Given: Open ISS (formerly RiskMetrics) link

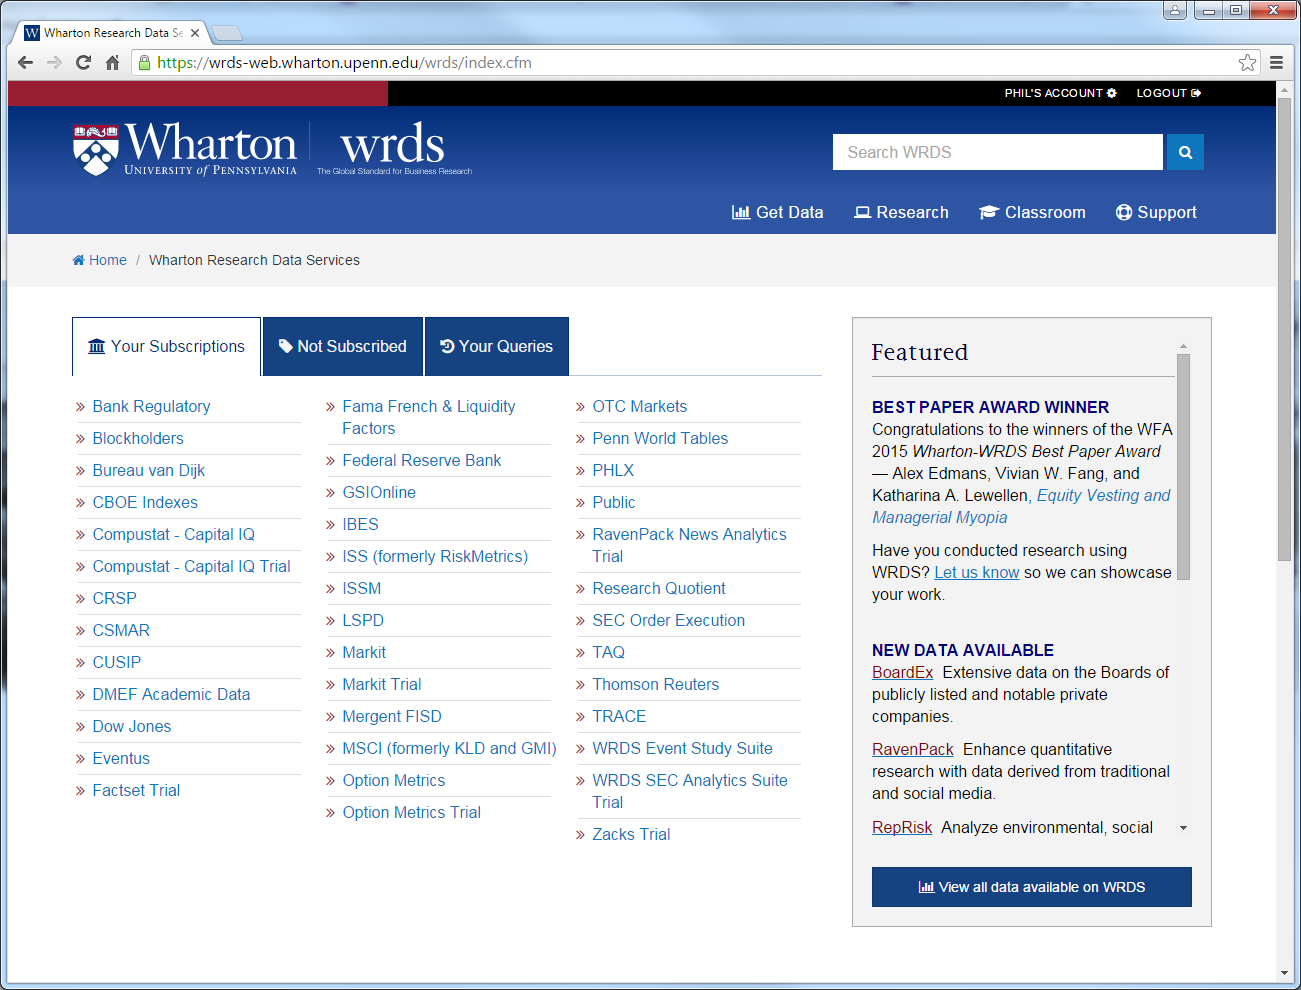Looking at the screenshot, I should click(x=435, y=556).
